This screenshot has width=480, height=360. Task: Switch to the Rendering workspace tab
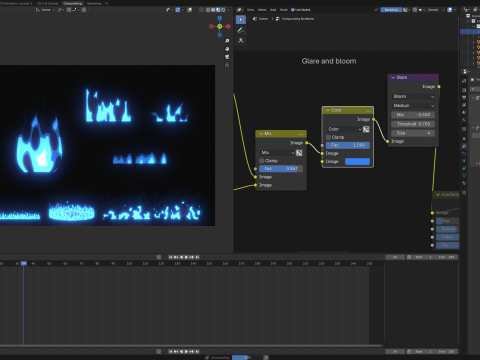(x=94, y=3)
